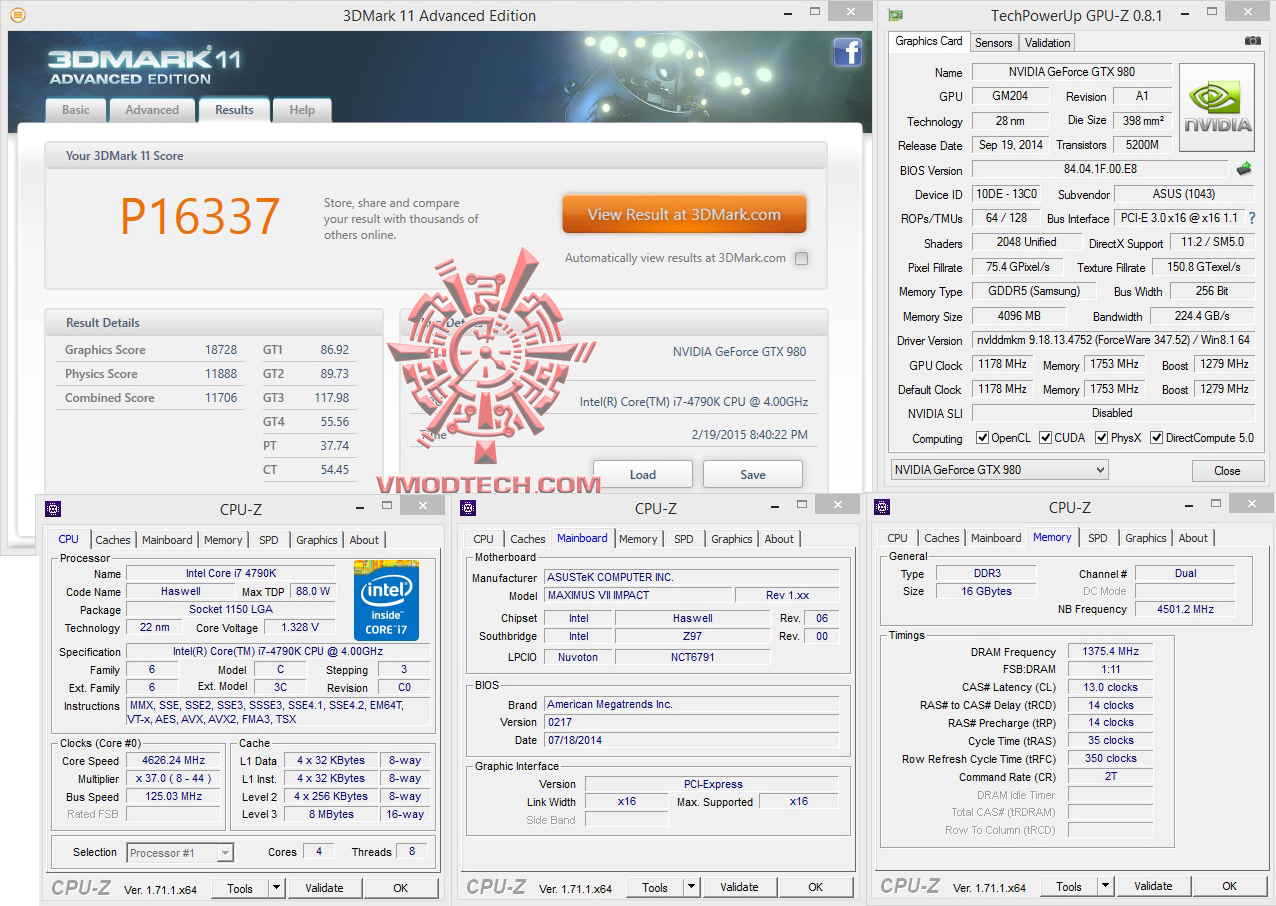Image resolution: width=1276 pixels, height=906 pixels.
Task: Open the Help tab in 3DMark
Action: pyautogui.click(x=302, y=110)
